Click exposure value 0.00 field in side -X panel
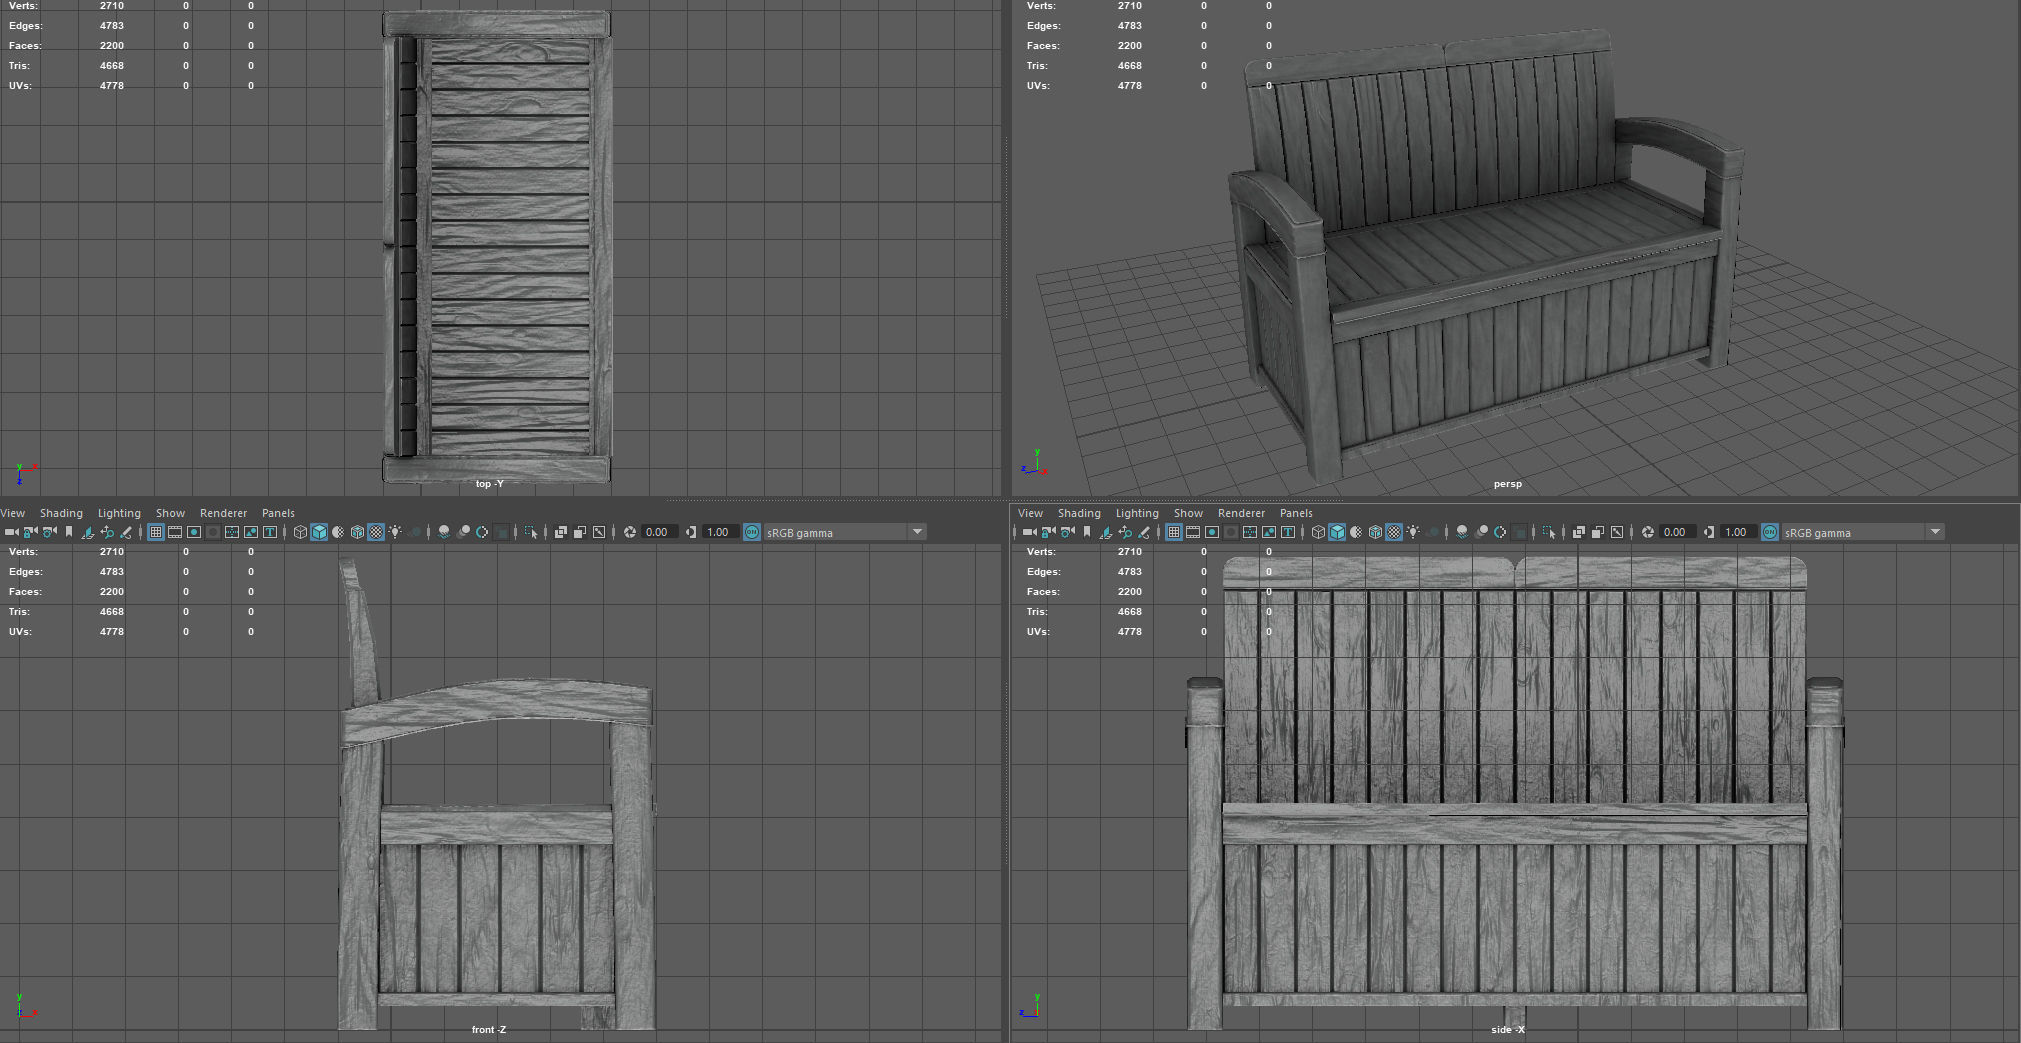Image resolution: width=2021 pixels, height=1043 pixels. [1677, 532]
